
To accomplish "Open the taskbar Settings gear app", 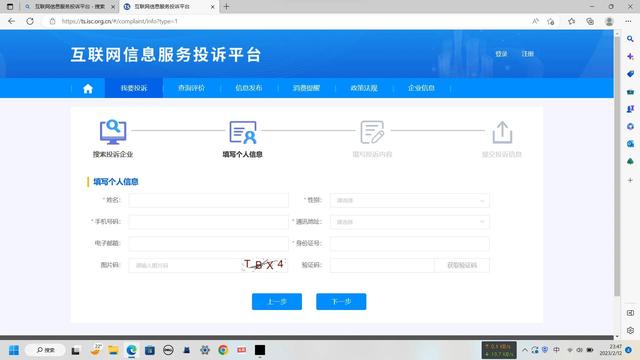I will 205,350.
